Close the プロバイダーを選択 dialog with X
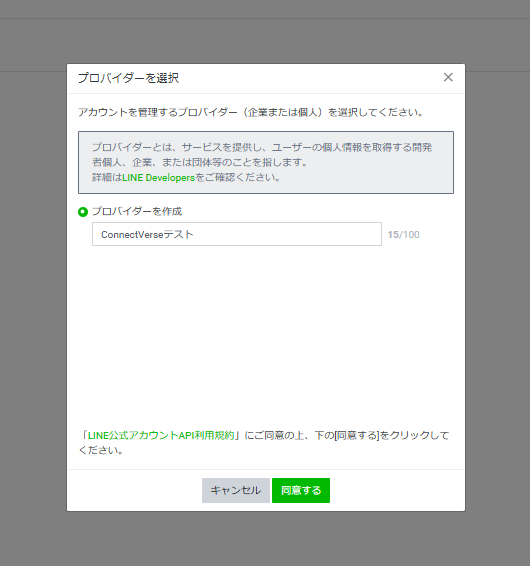The width and height of the screenshot is (530, 566). click(x=448, y=77)
